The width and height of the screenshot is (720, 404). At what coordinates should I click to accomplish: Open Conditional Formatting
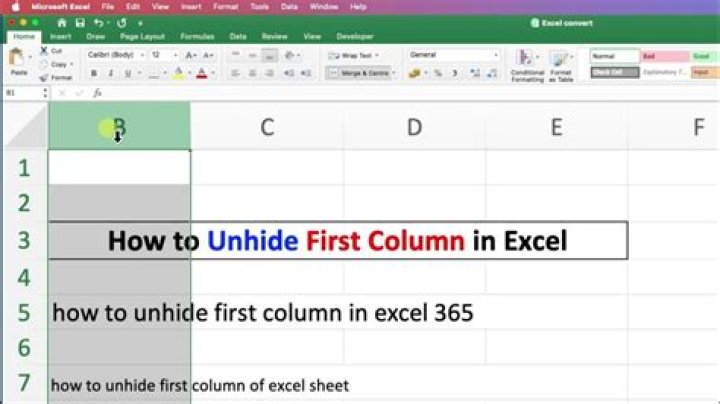[x=527, y=64]
